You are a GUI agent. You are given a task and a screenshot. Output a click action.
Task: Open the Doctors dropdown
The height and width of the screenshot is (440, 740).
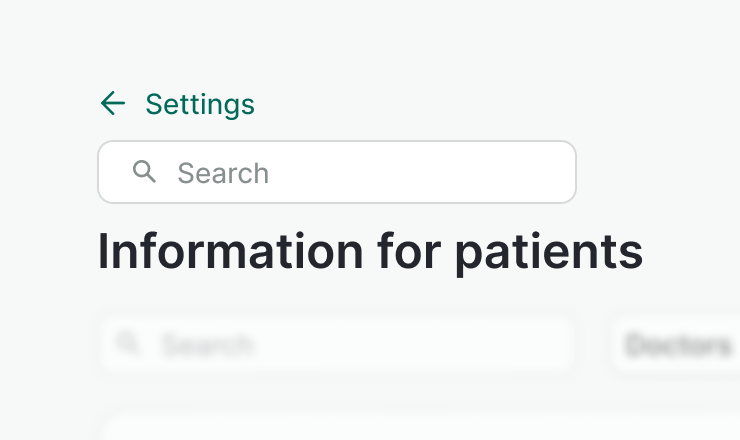678,346
